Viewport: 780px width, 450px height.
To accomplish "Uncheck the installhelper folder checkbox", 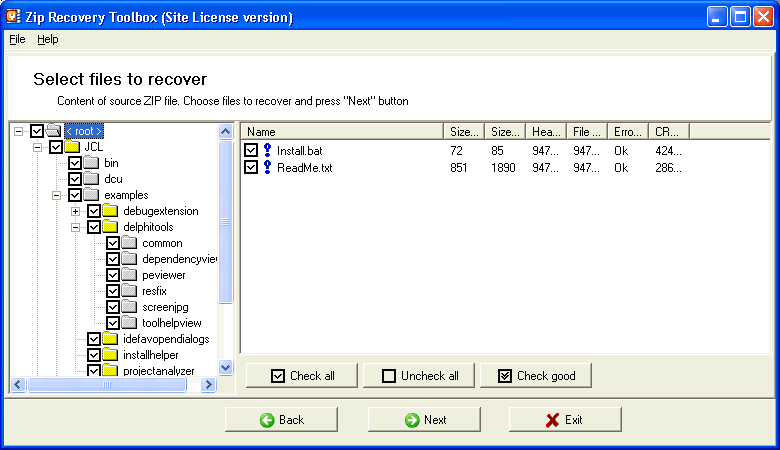I will pyautogui.click(x=94, y=355).
